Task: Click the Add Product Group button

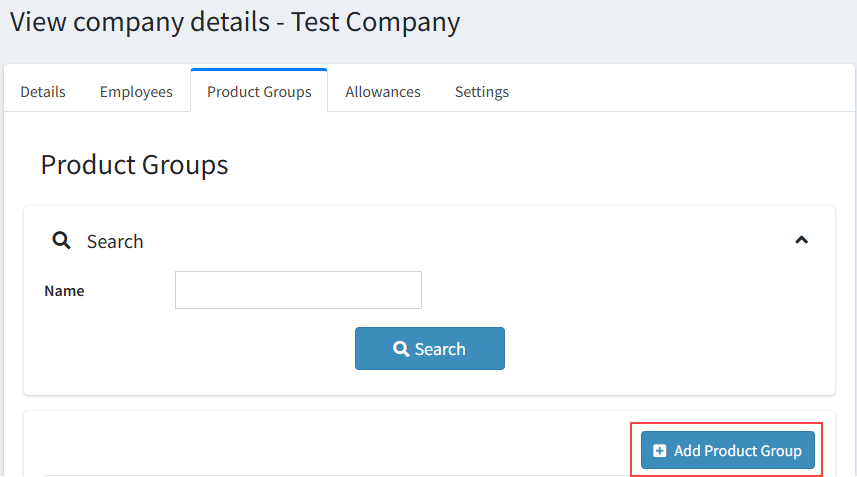Action: point(727,451)
